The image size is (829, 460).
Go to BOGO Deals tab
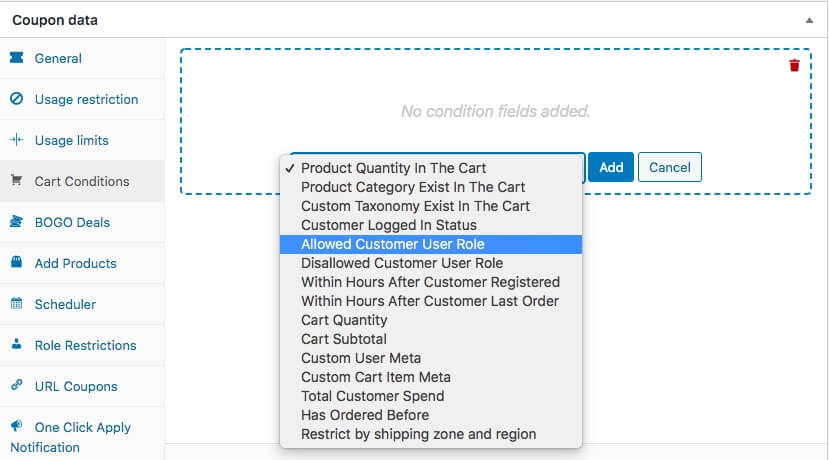pyautogui.click(x=82, y=222)
